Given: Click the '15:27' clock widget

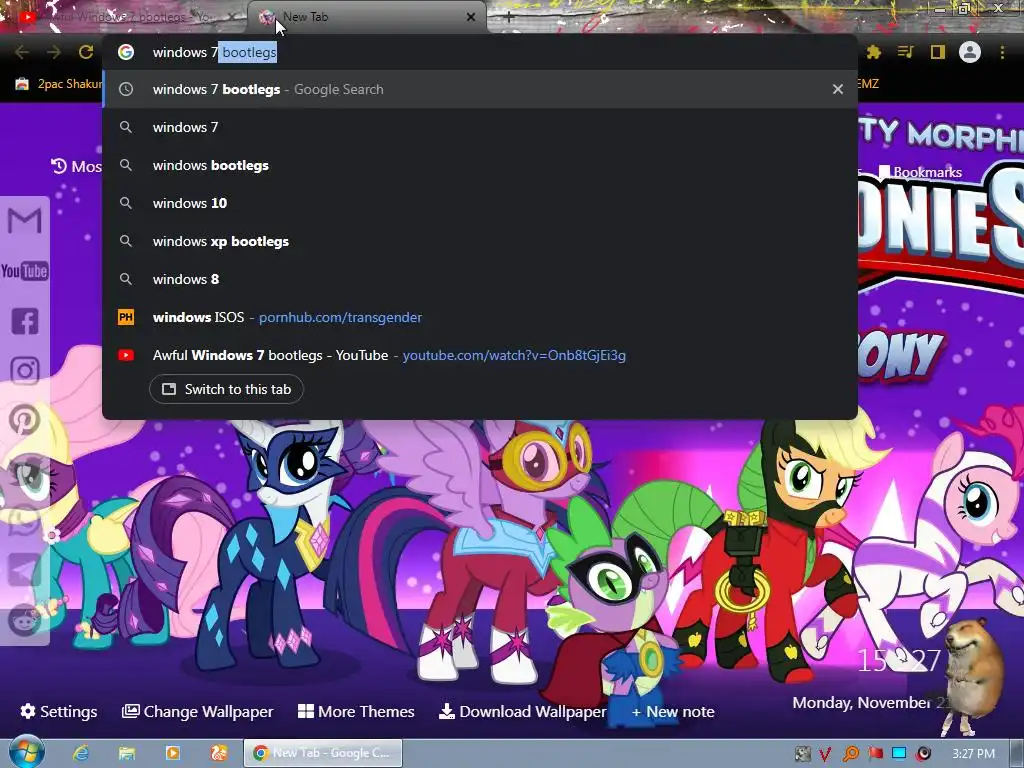Looking at the screenshot, I should [899, 661].
